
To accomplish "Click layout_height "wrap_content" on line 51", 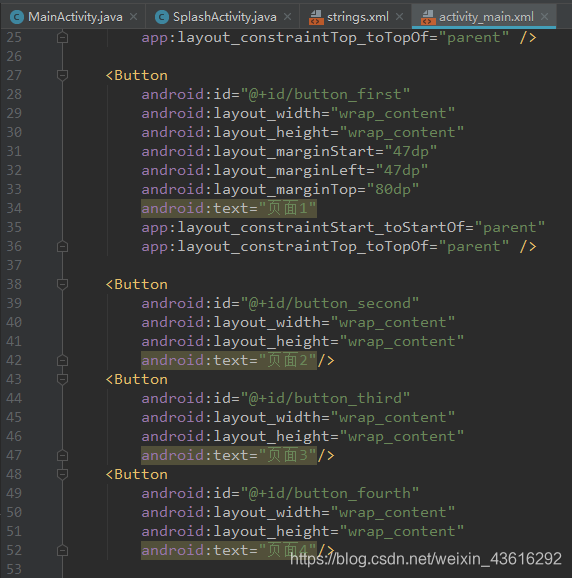I will click(402, 532).
